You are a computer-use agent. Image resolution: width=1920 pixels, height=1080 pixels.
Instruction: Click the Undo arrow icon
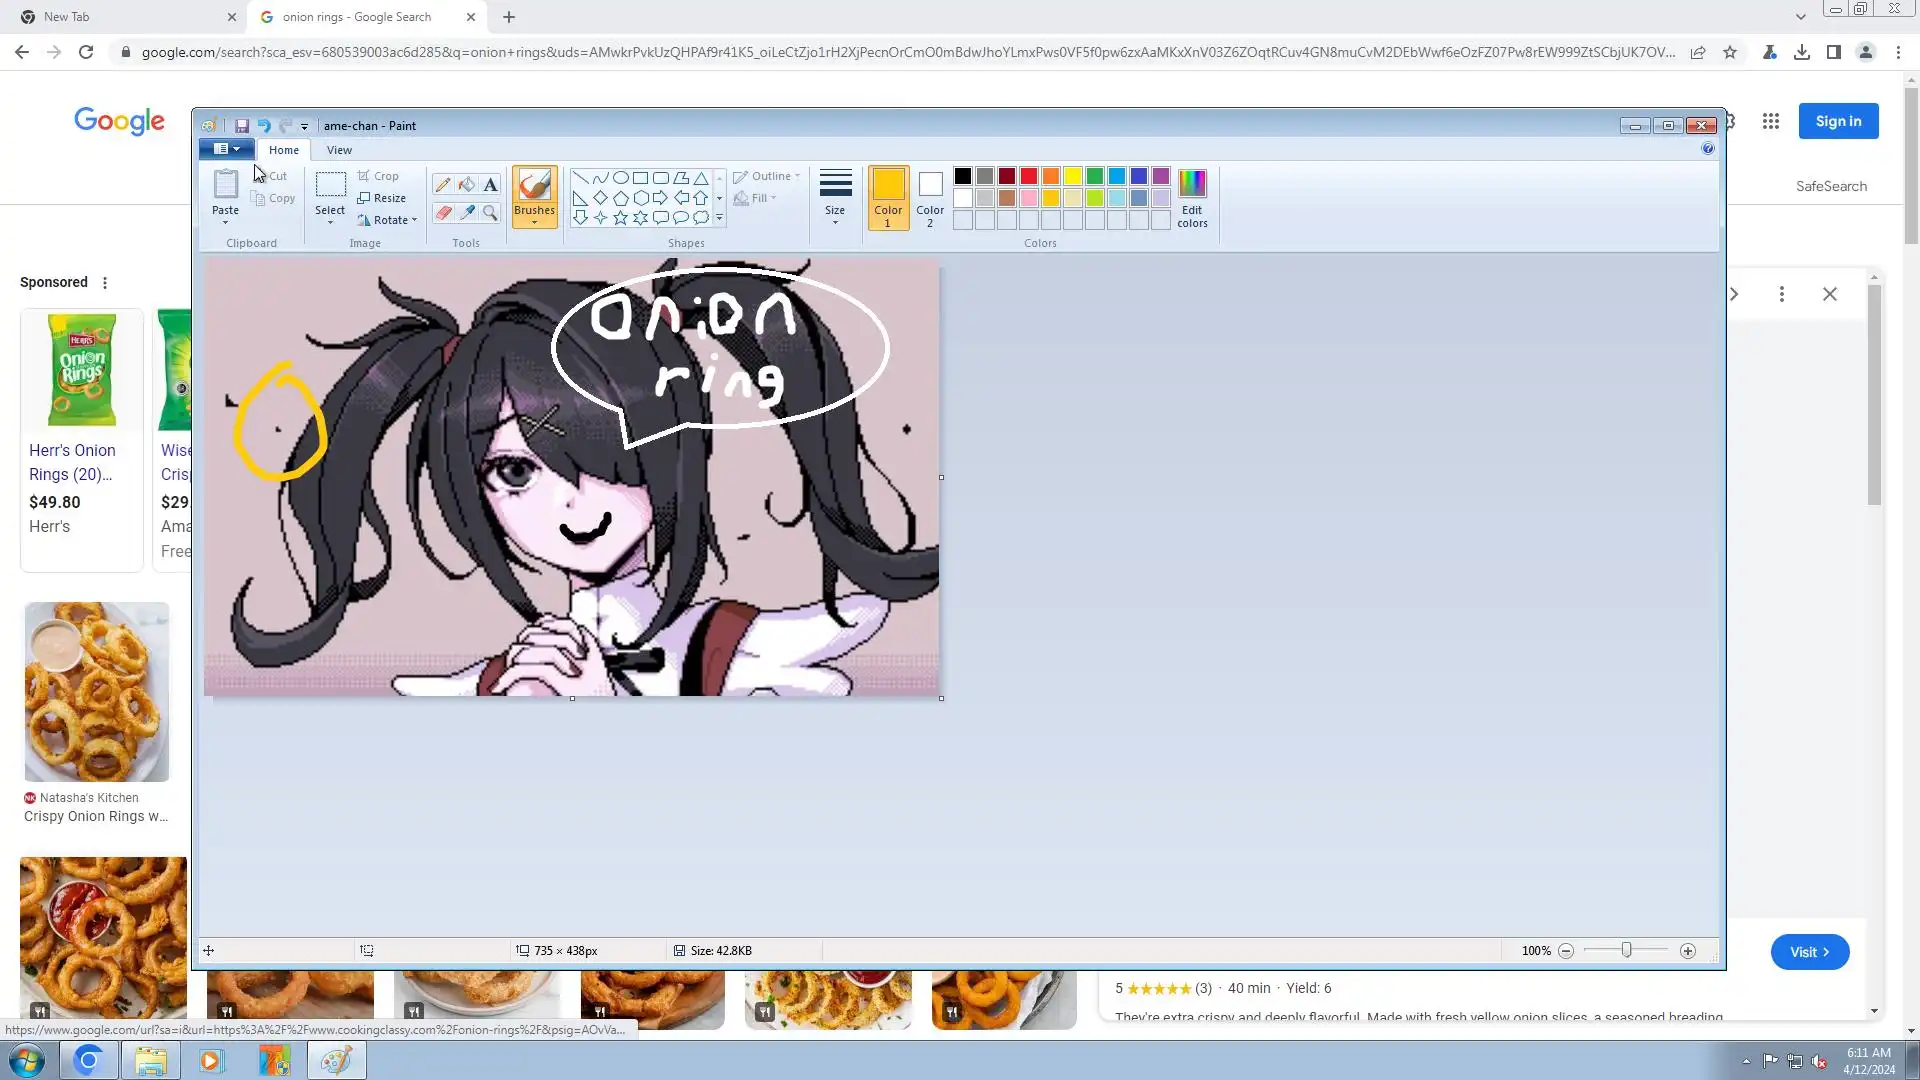(x=264, y=126)
